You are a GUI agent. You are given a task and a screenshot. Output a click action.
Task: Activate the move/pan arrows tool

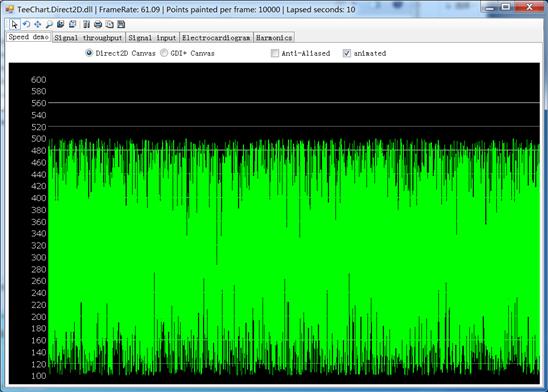click(x=37, y=24)
